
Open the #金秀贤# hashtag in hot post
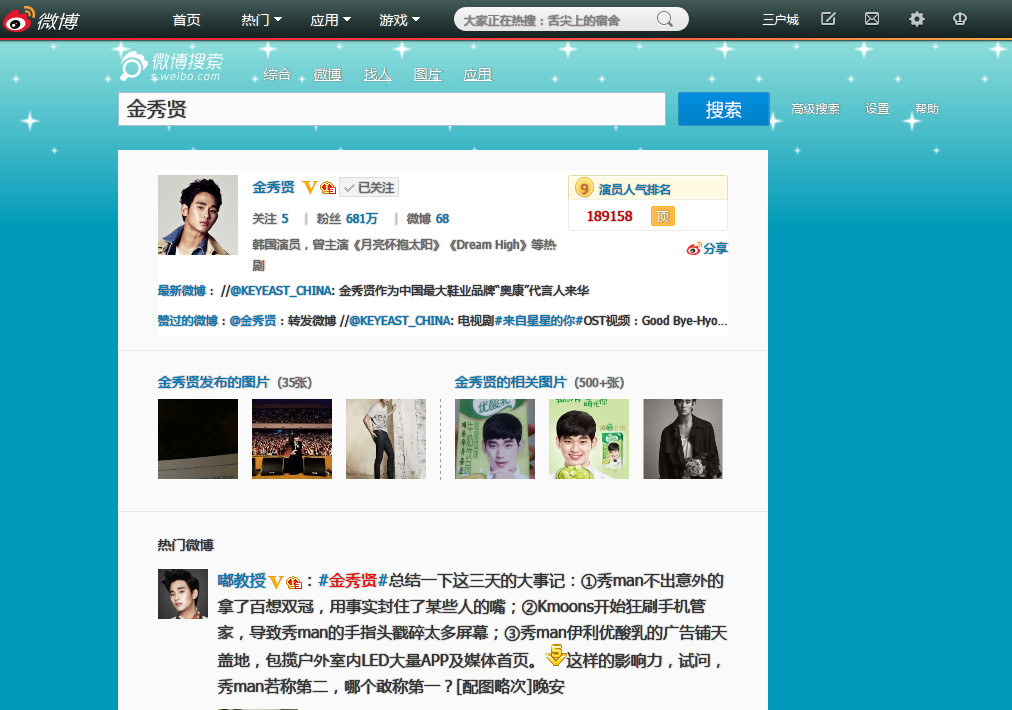pos(353,581)
